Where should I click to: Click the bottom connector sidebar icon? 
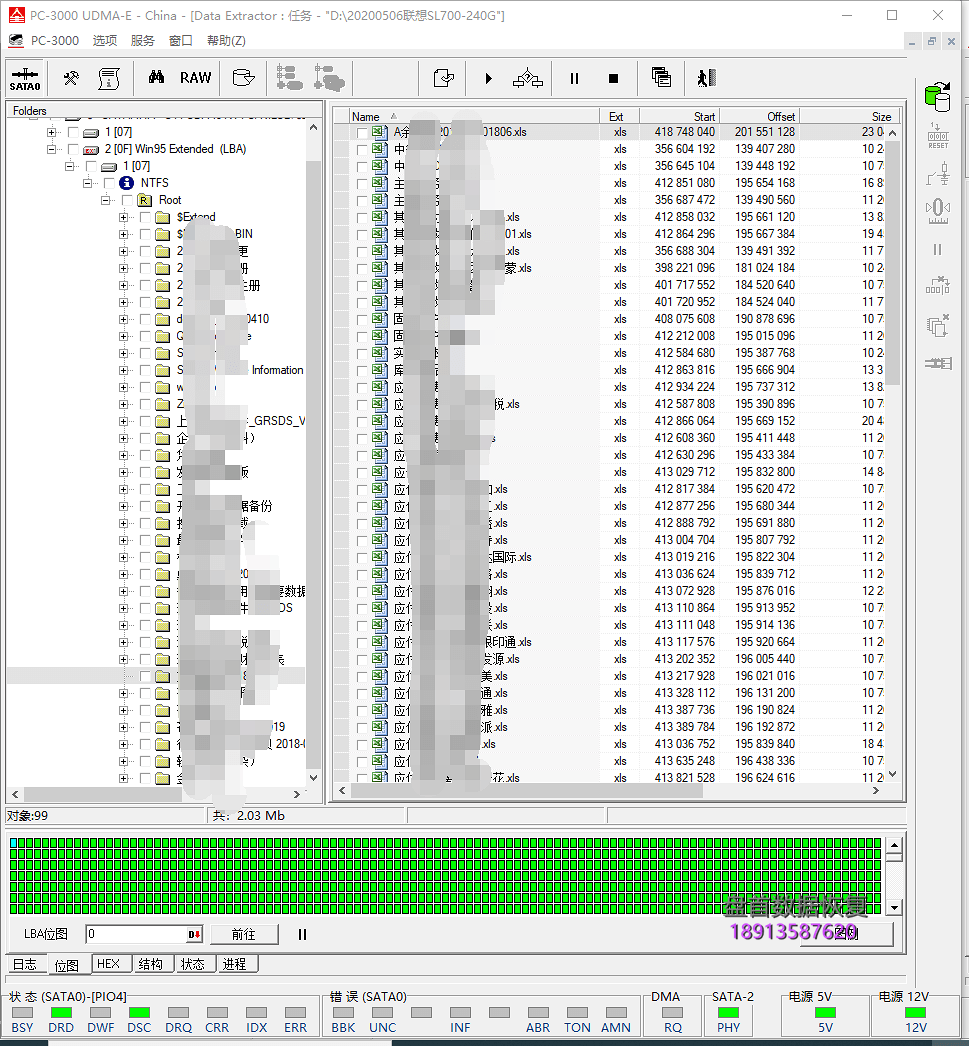click(x=938, y=364)
